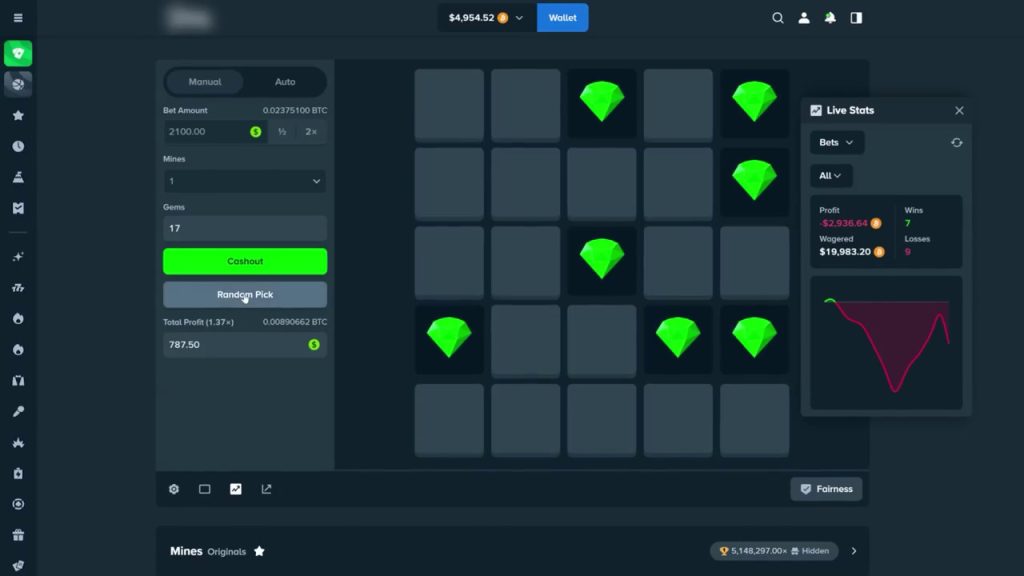Open Favourites with the sidebar star icon
Viewport: 1024px width, 576px height.
18,116
